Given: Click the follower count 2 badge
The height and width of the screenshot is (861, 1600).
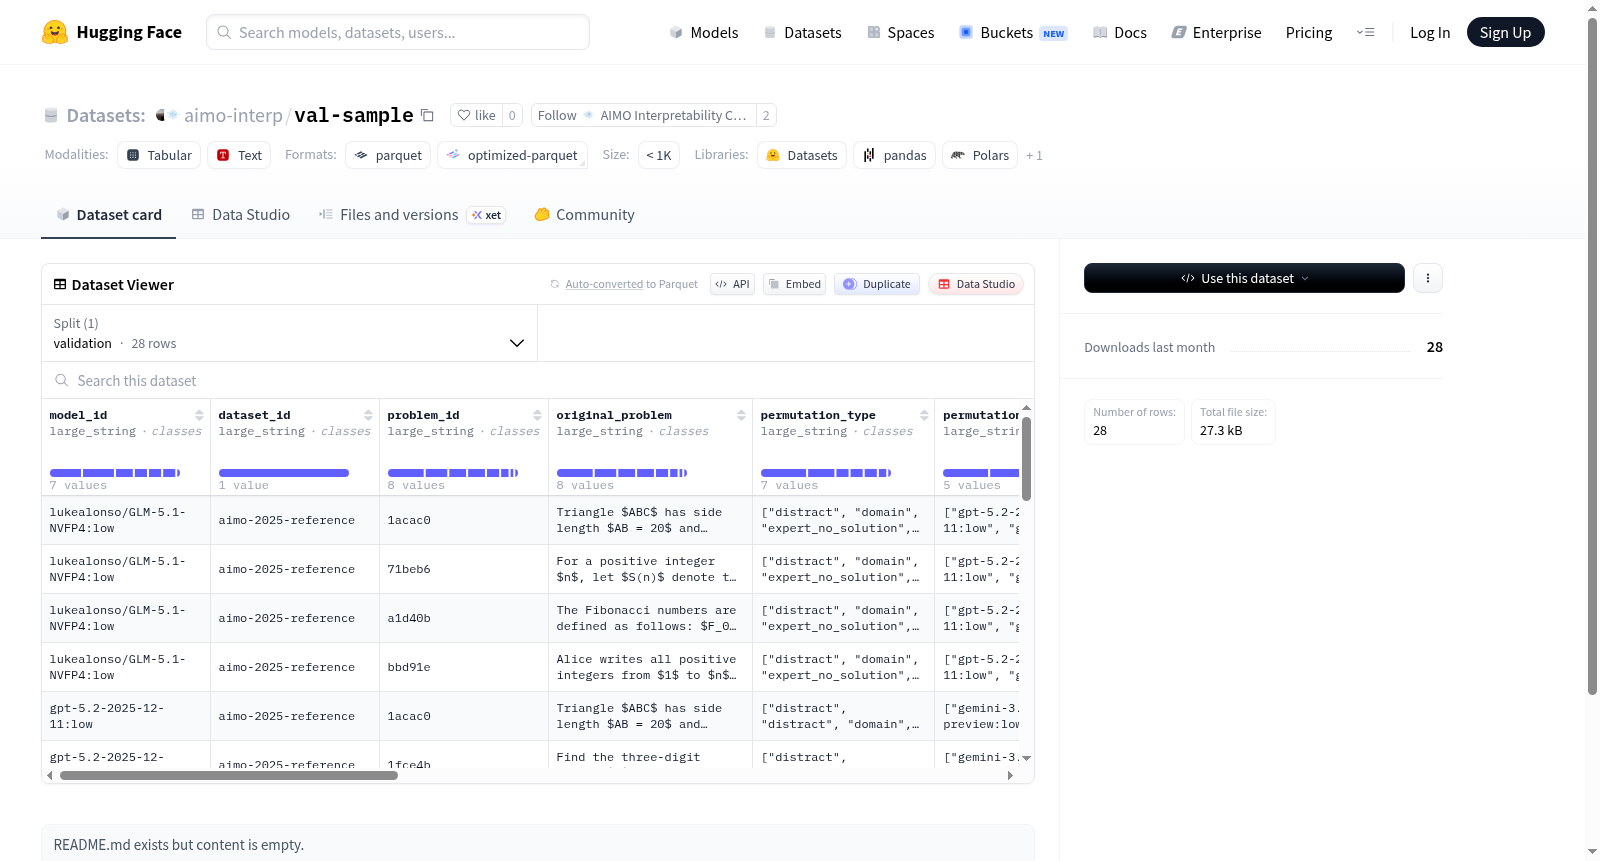Looking at the screenshot, I should [x=766, y=115].
